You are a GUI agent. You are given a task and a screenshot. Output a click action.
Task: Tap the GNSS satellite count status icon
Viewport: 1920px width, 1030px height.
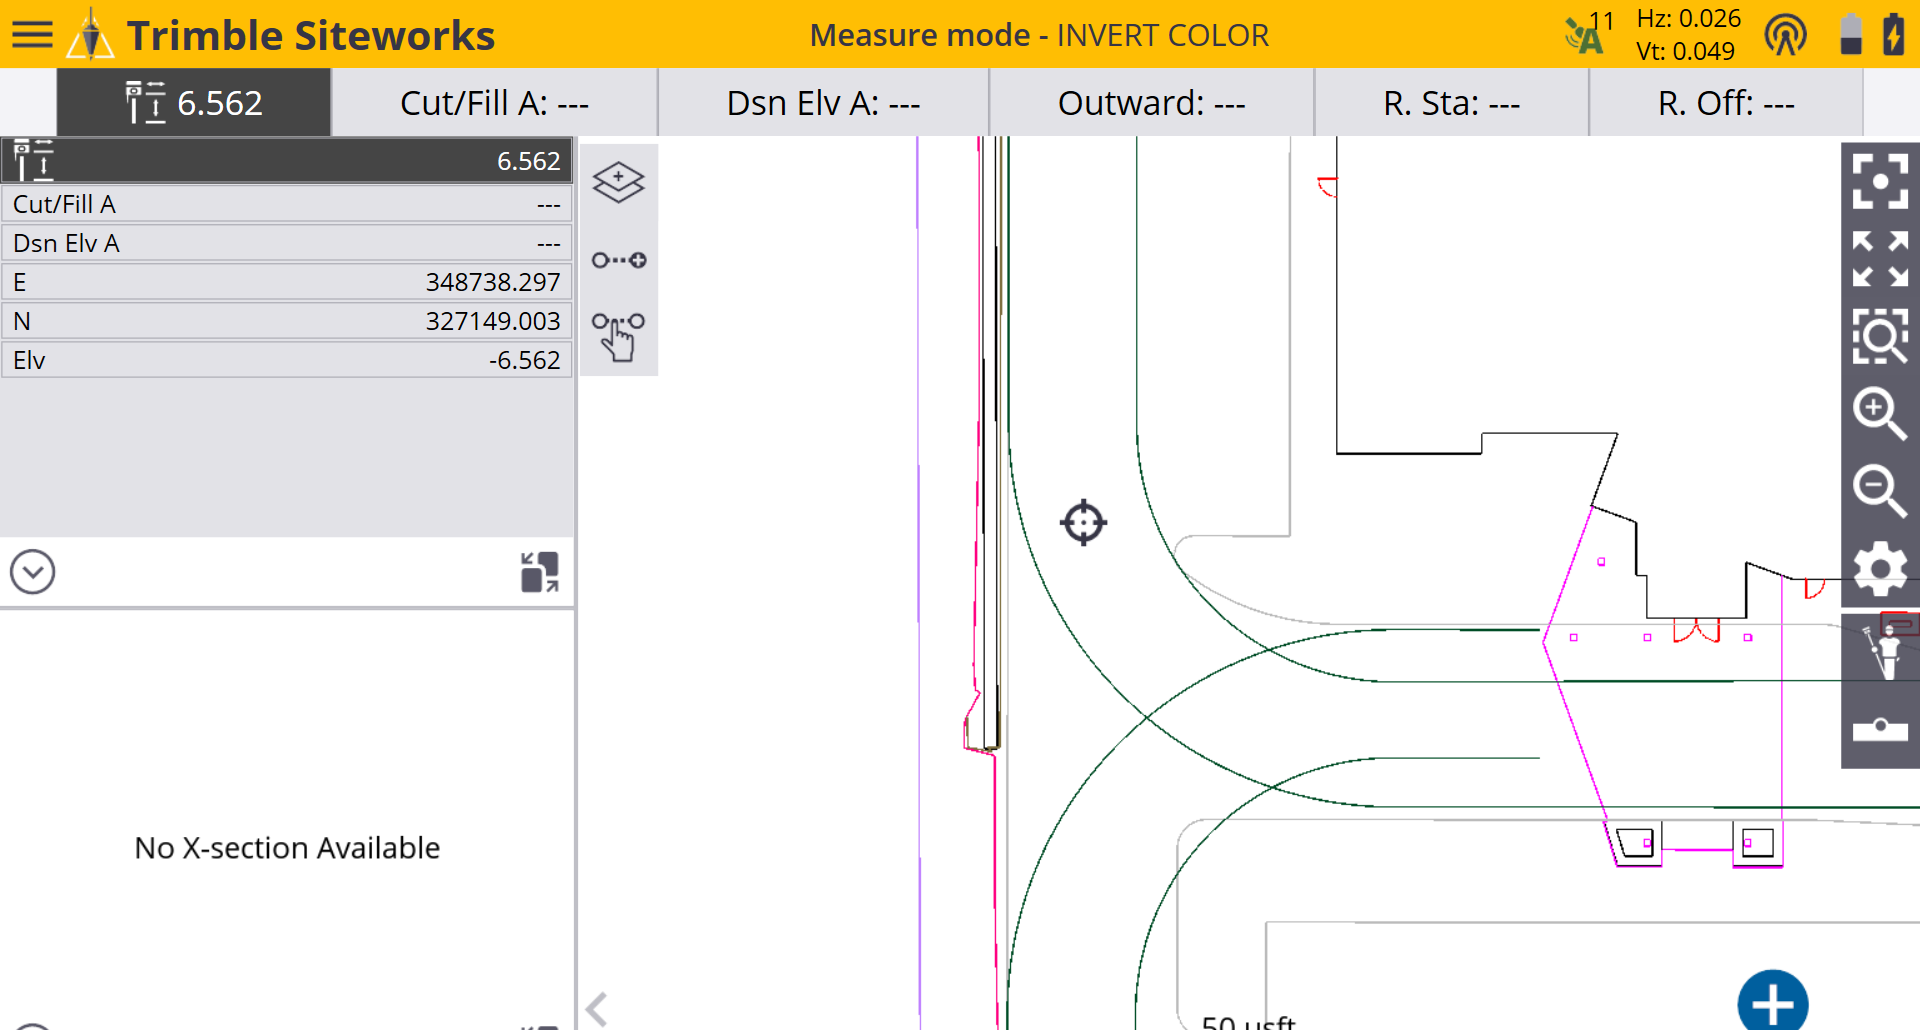pyautogui.click(x=1589, y=34)
